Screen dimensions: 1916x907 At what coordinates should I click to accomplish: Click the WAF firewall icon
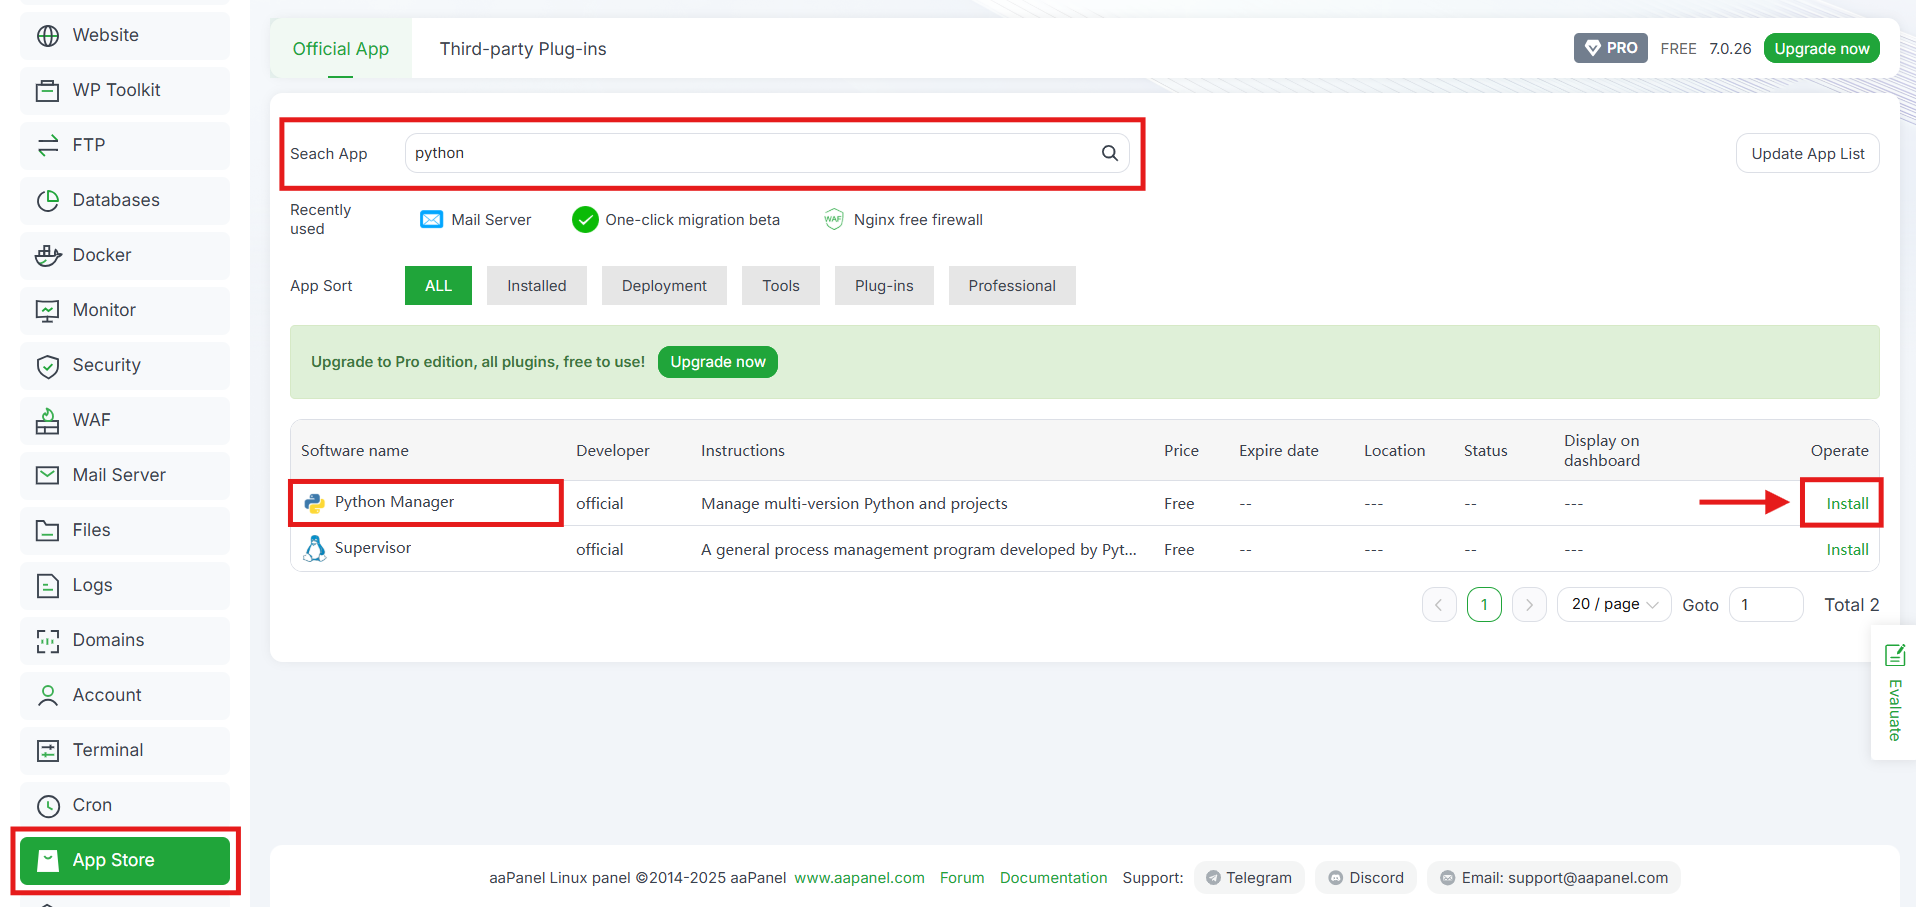coord(48,420)
